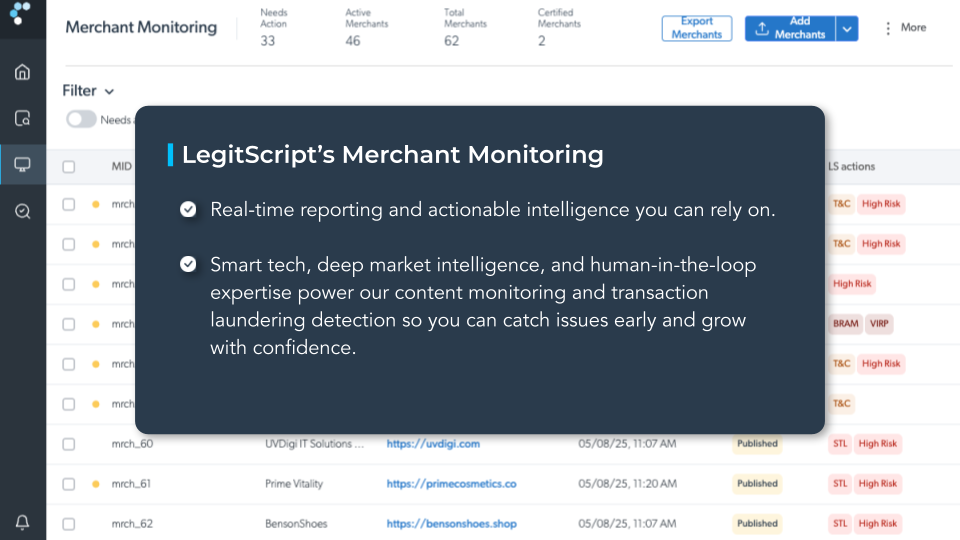Check the box for mrch_61 row

(69, 484)
